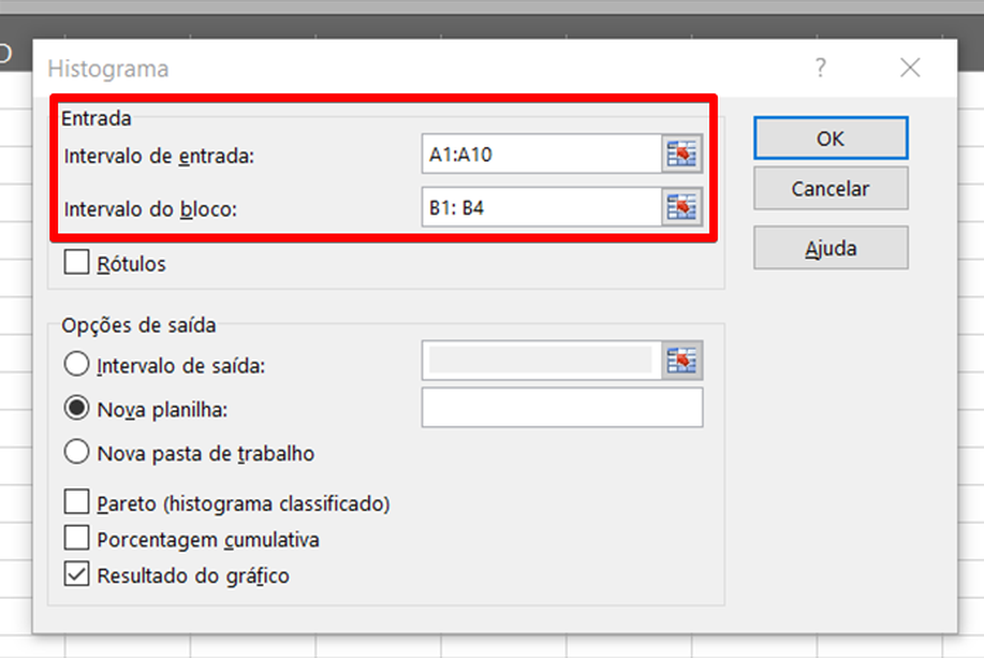984x658 pixels.
Task: Click the Histograma dialog title
Action: coord(108,69)
